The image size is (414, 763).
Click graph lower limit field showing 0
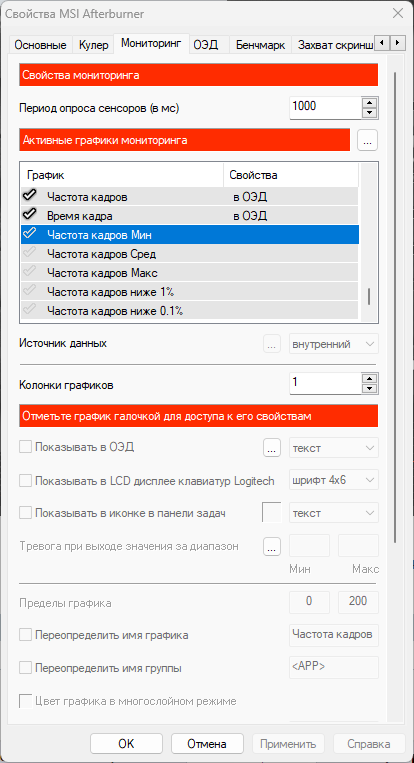[309, 601]
